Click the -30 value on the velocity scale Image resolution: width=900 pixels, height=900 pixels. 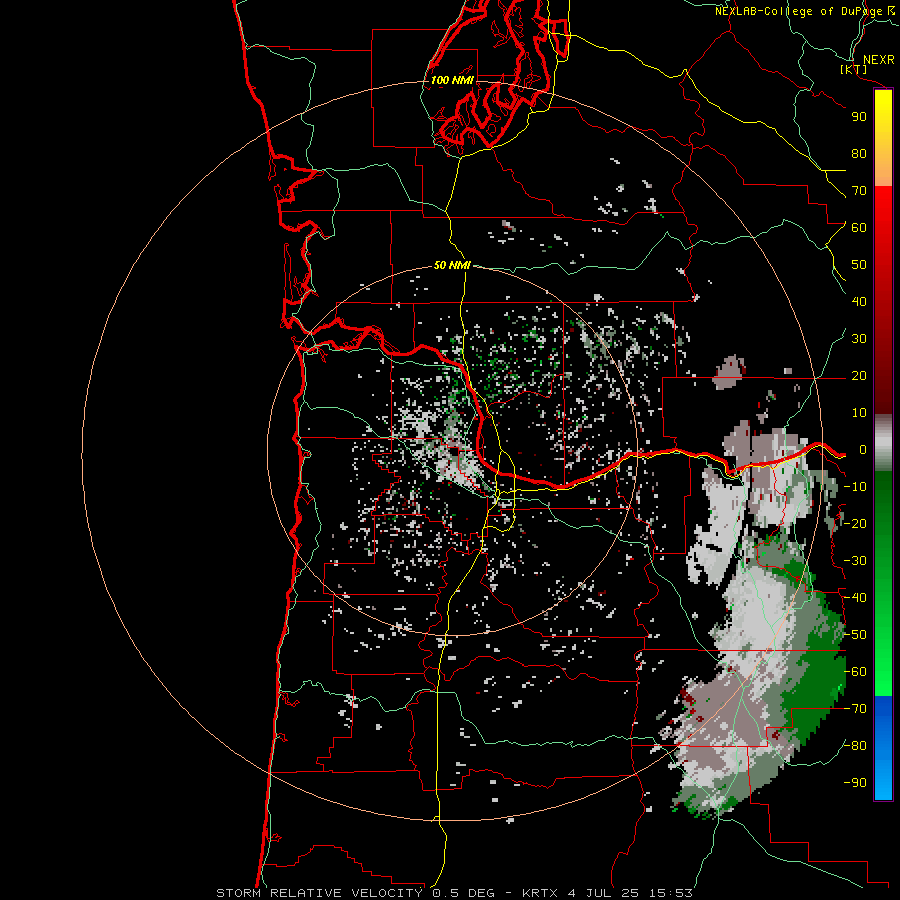pyautogui.click(x=855, y=561)
